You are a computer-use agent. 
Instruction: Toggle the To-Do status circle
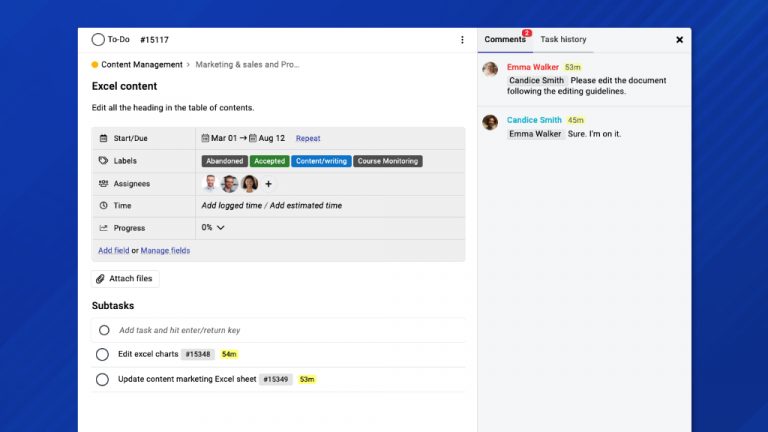coord(98,40)
